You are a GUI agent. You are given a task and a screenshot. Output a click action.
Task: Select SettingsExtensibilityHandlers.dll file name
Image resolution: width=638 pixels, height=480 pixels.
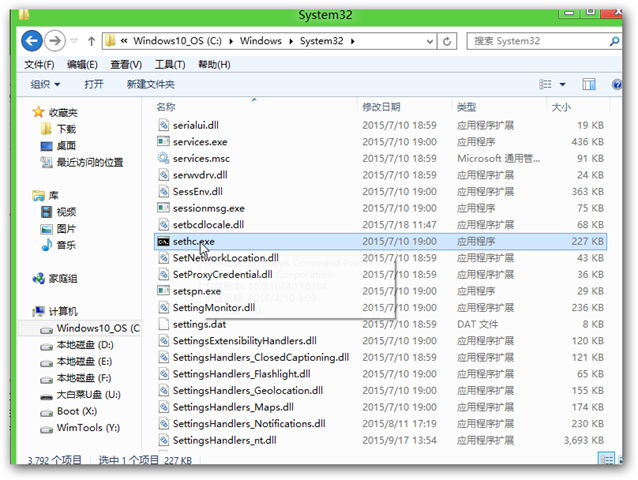click(245, 341)
